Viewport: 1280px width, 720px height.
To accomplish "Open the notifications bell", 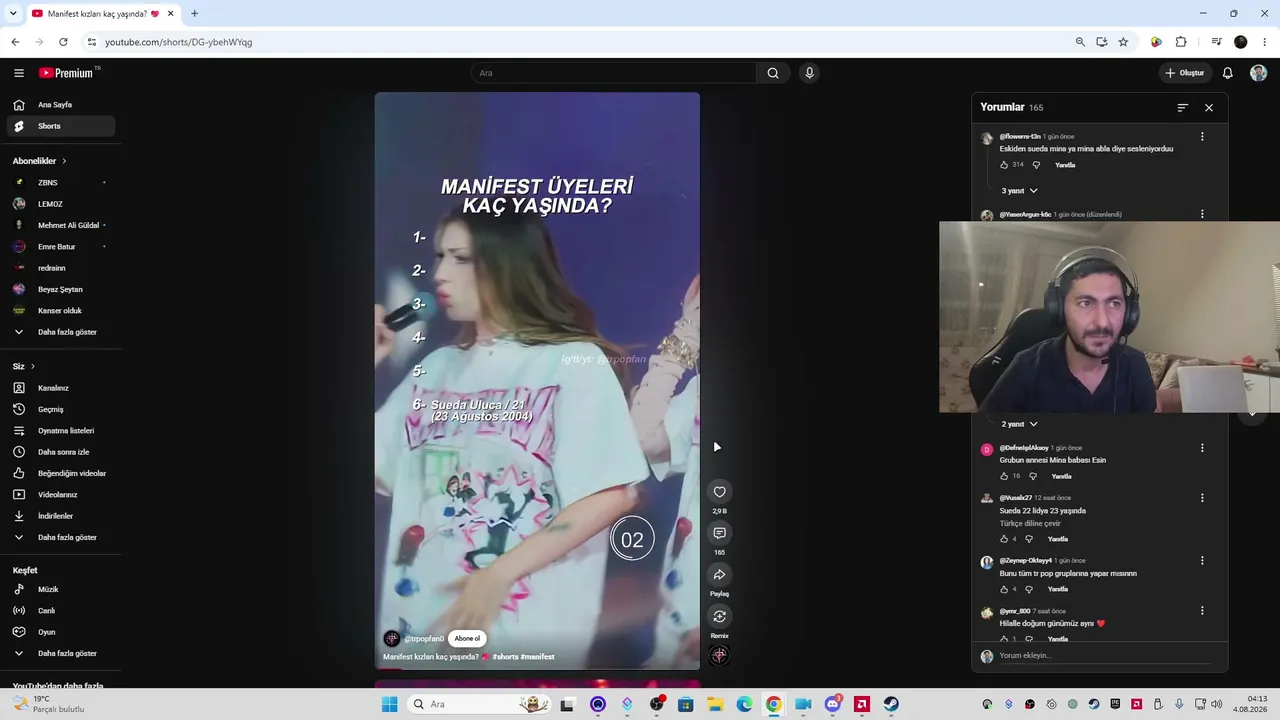I will click(1228, 73).
